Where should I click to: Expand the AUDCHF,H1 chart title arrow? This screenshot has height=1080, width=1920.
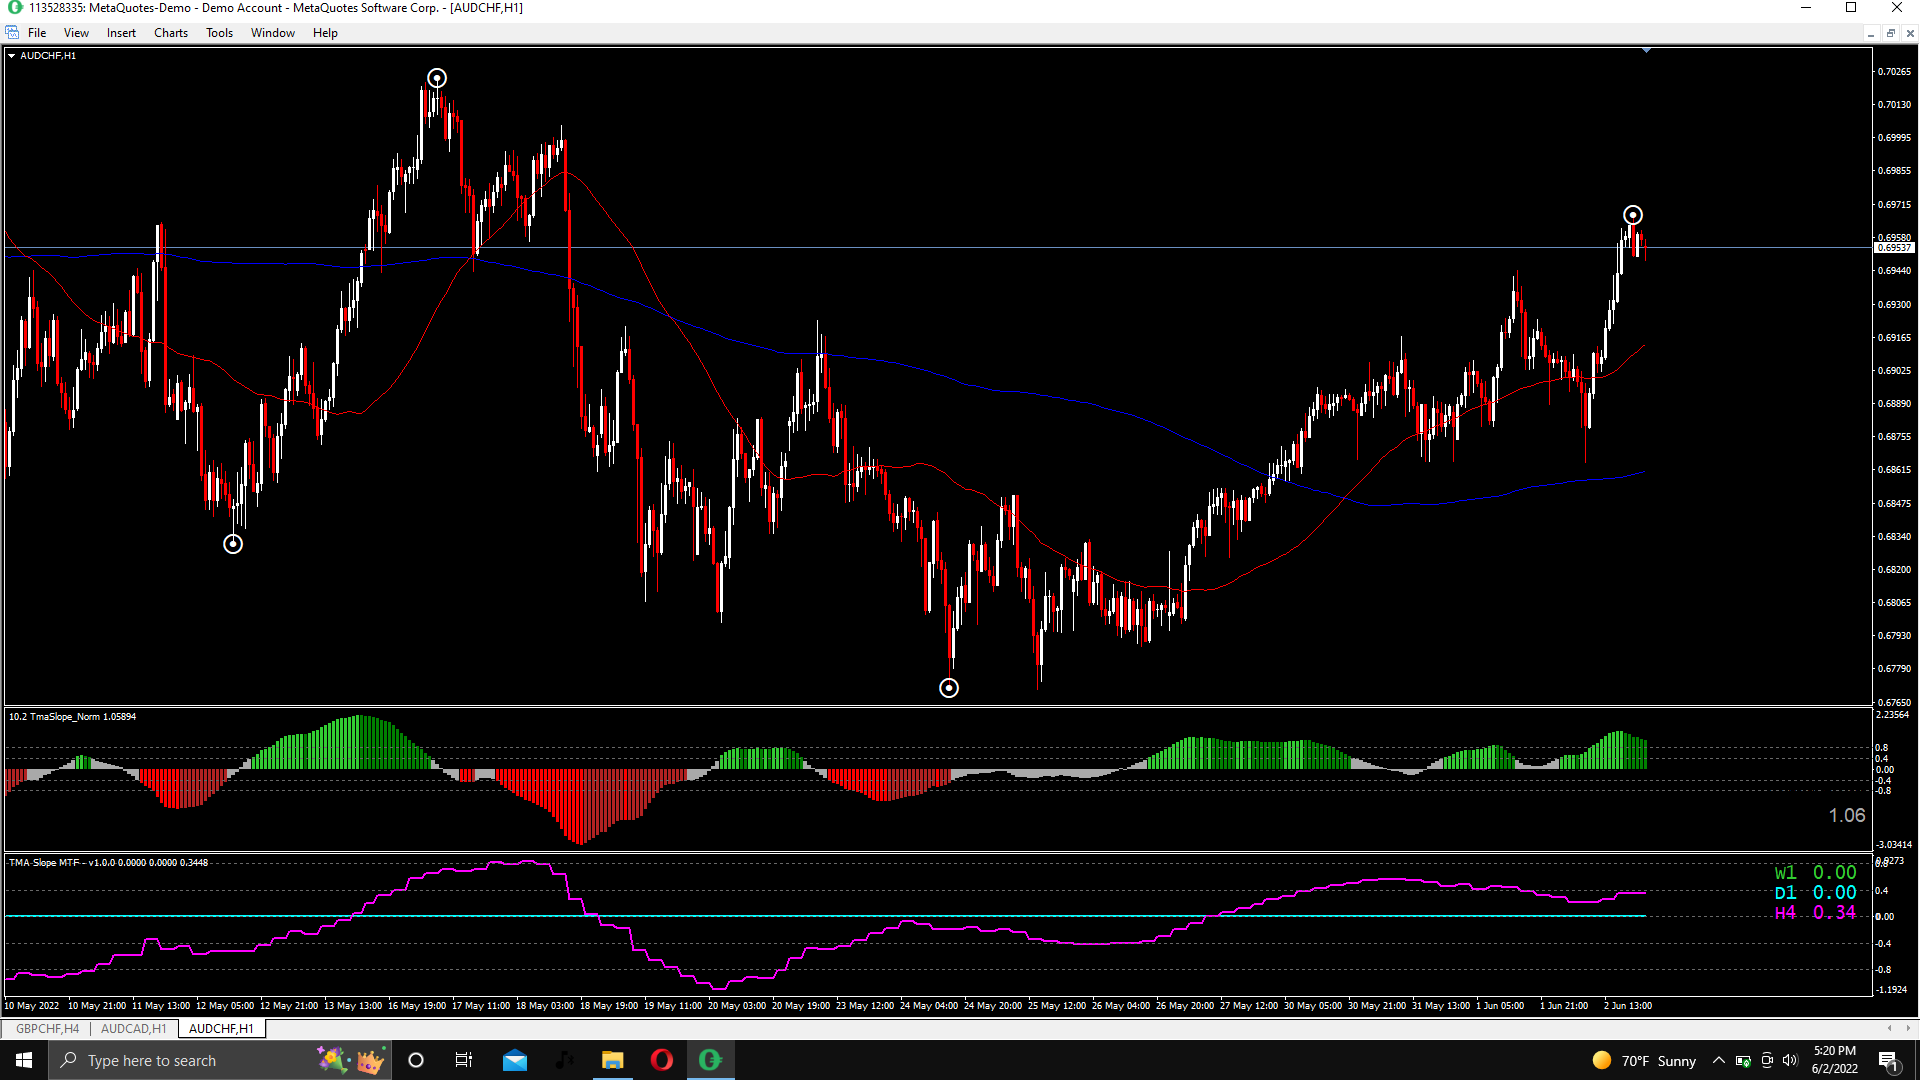pyautogui.click(x=12, y=56)
